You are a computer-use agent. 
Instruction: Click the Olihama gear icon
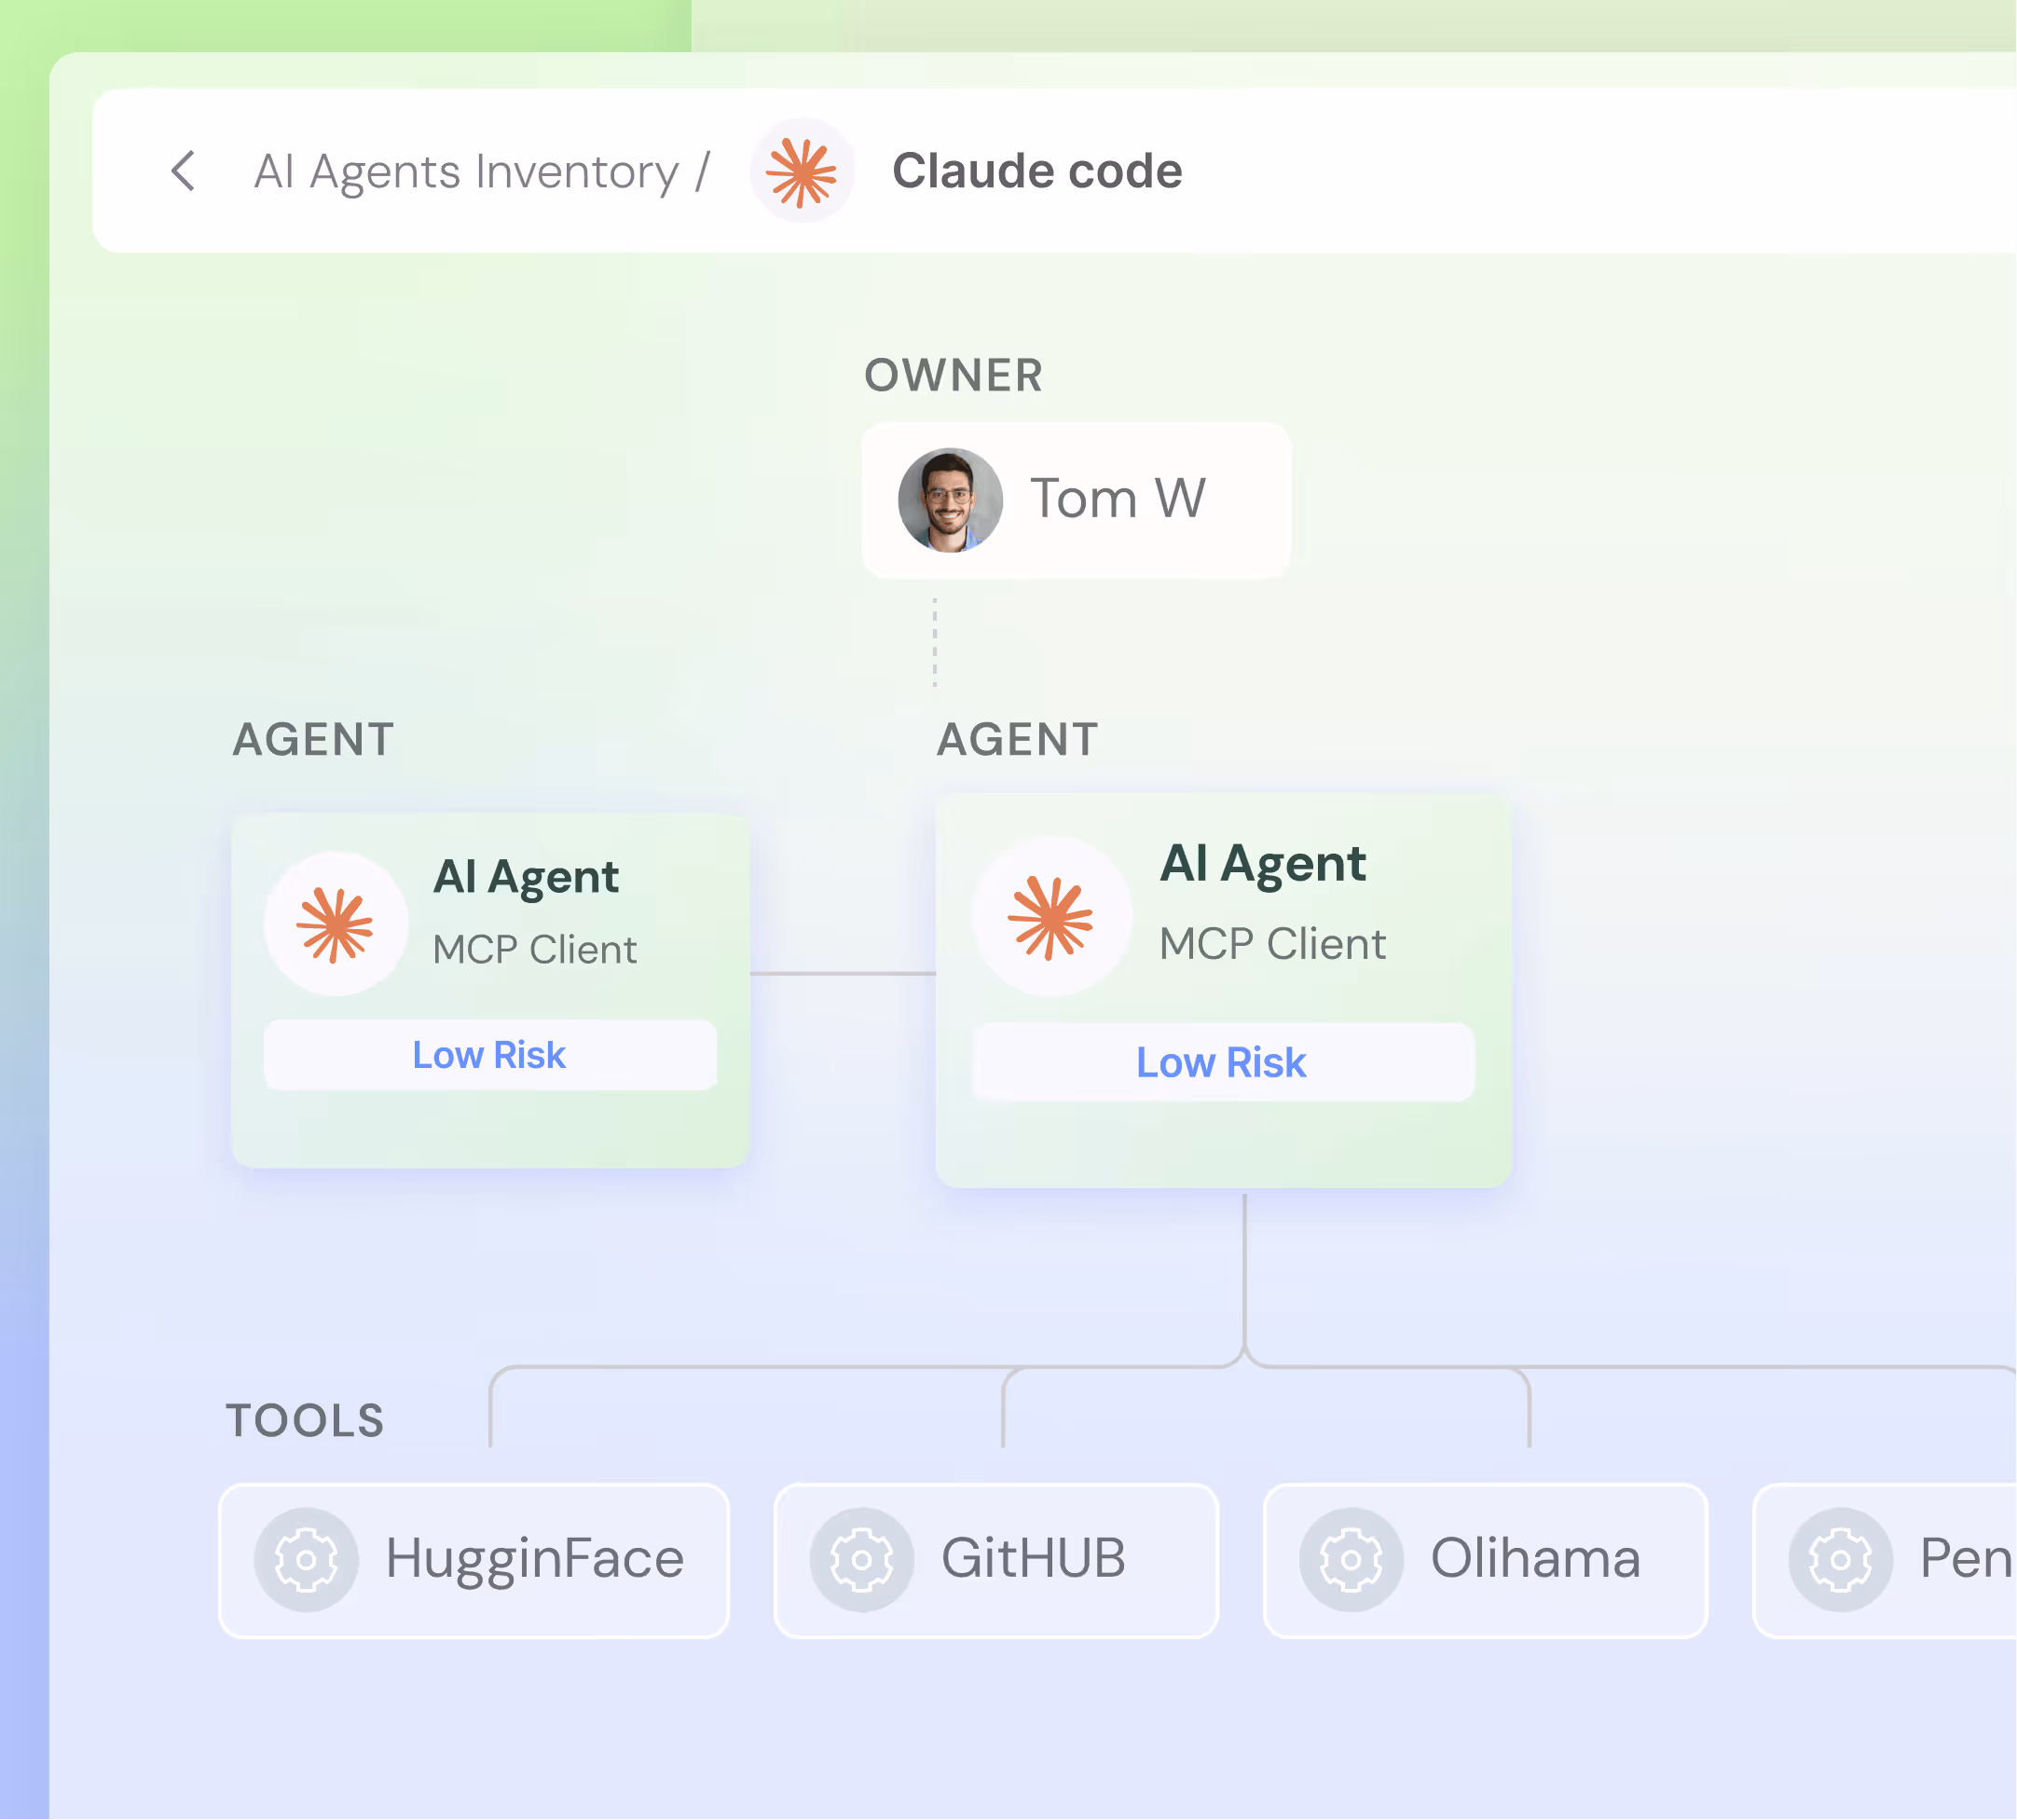click(1352, 1561)
